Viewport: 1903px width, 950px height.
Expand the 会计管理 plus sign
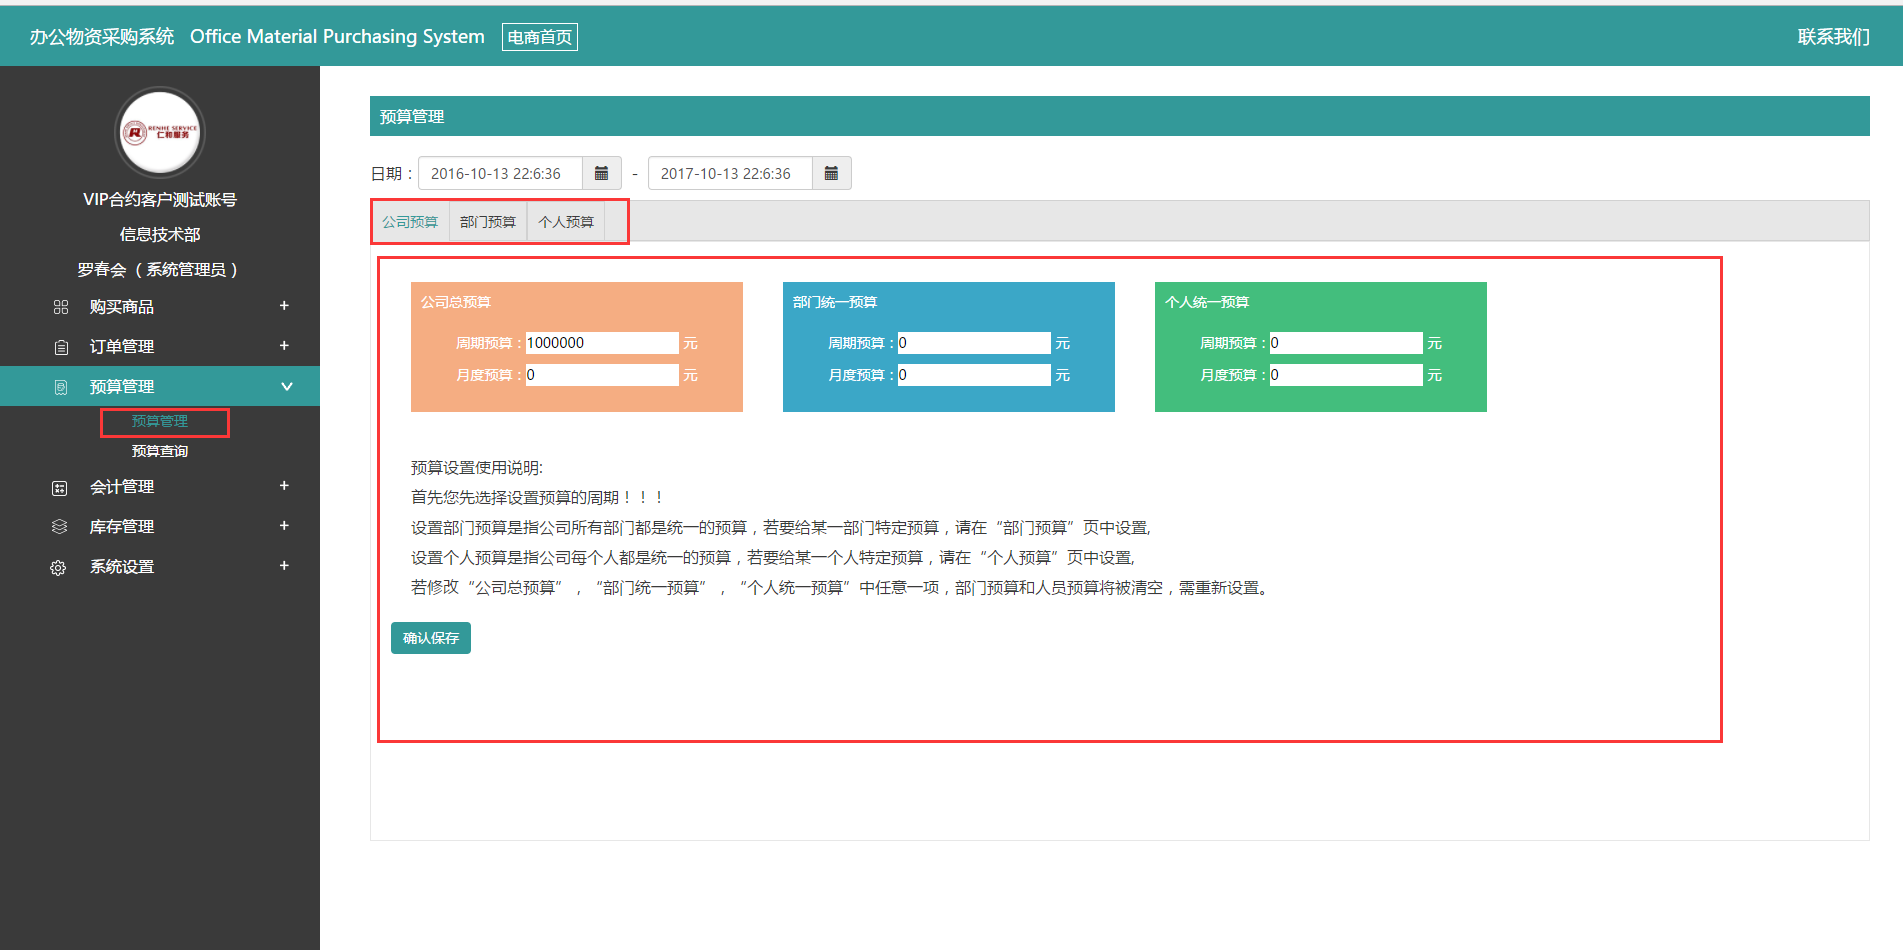tap(284, 486)
